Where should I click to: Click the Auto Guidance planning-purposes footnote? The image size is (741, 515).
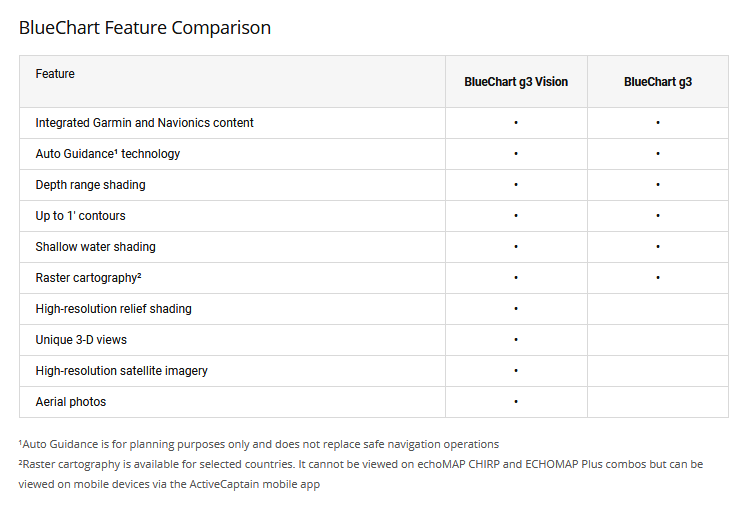(x=259, y=444)
